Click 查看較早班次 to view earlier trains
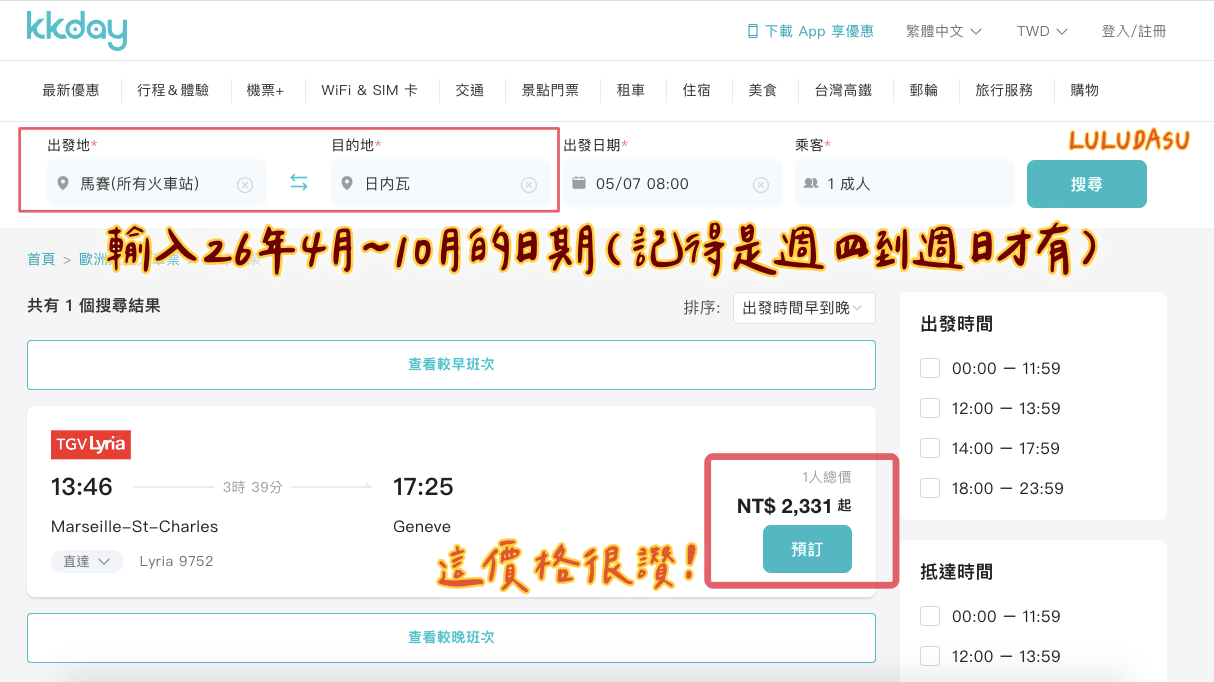The width and height of the screenshot is (1214, 682). point(450,364)
